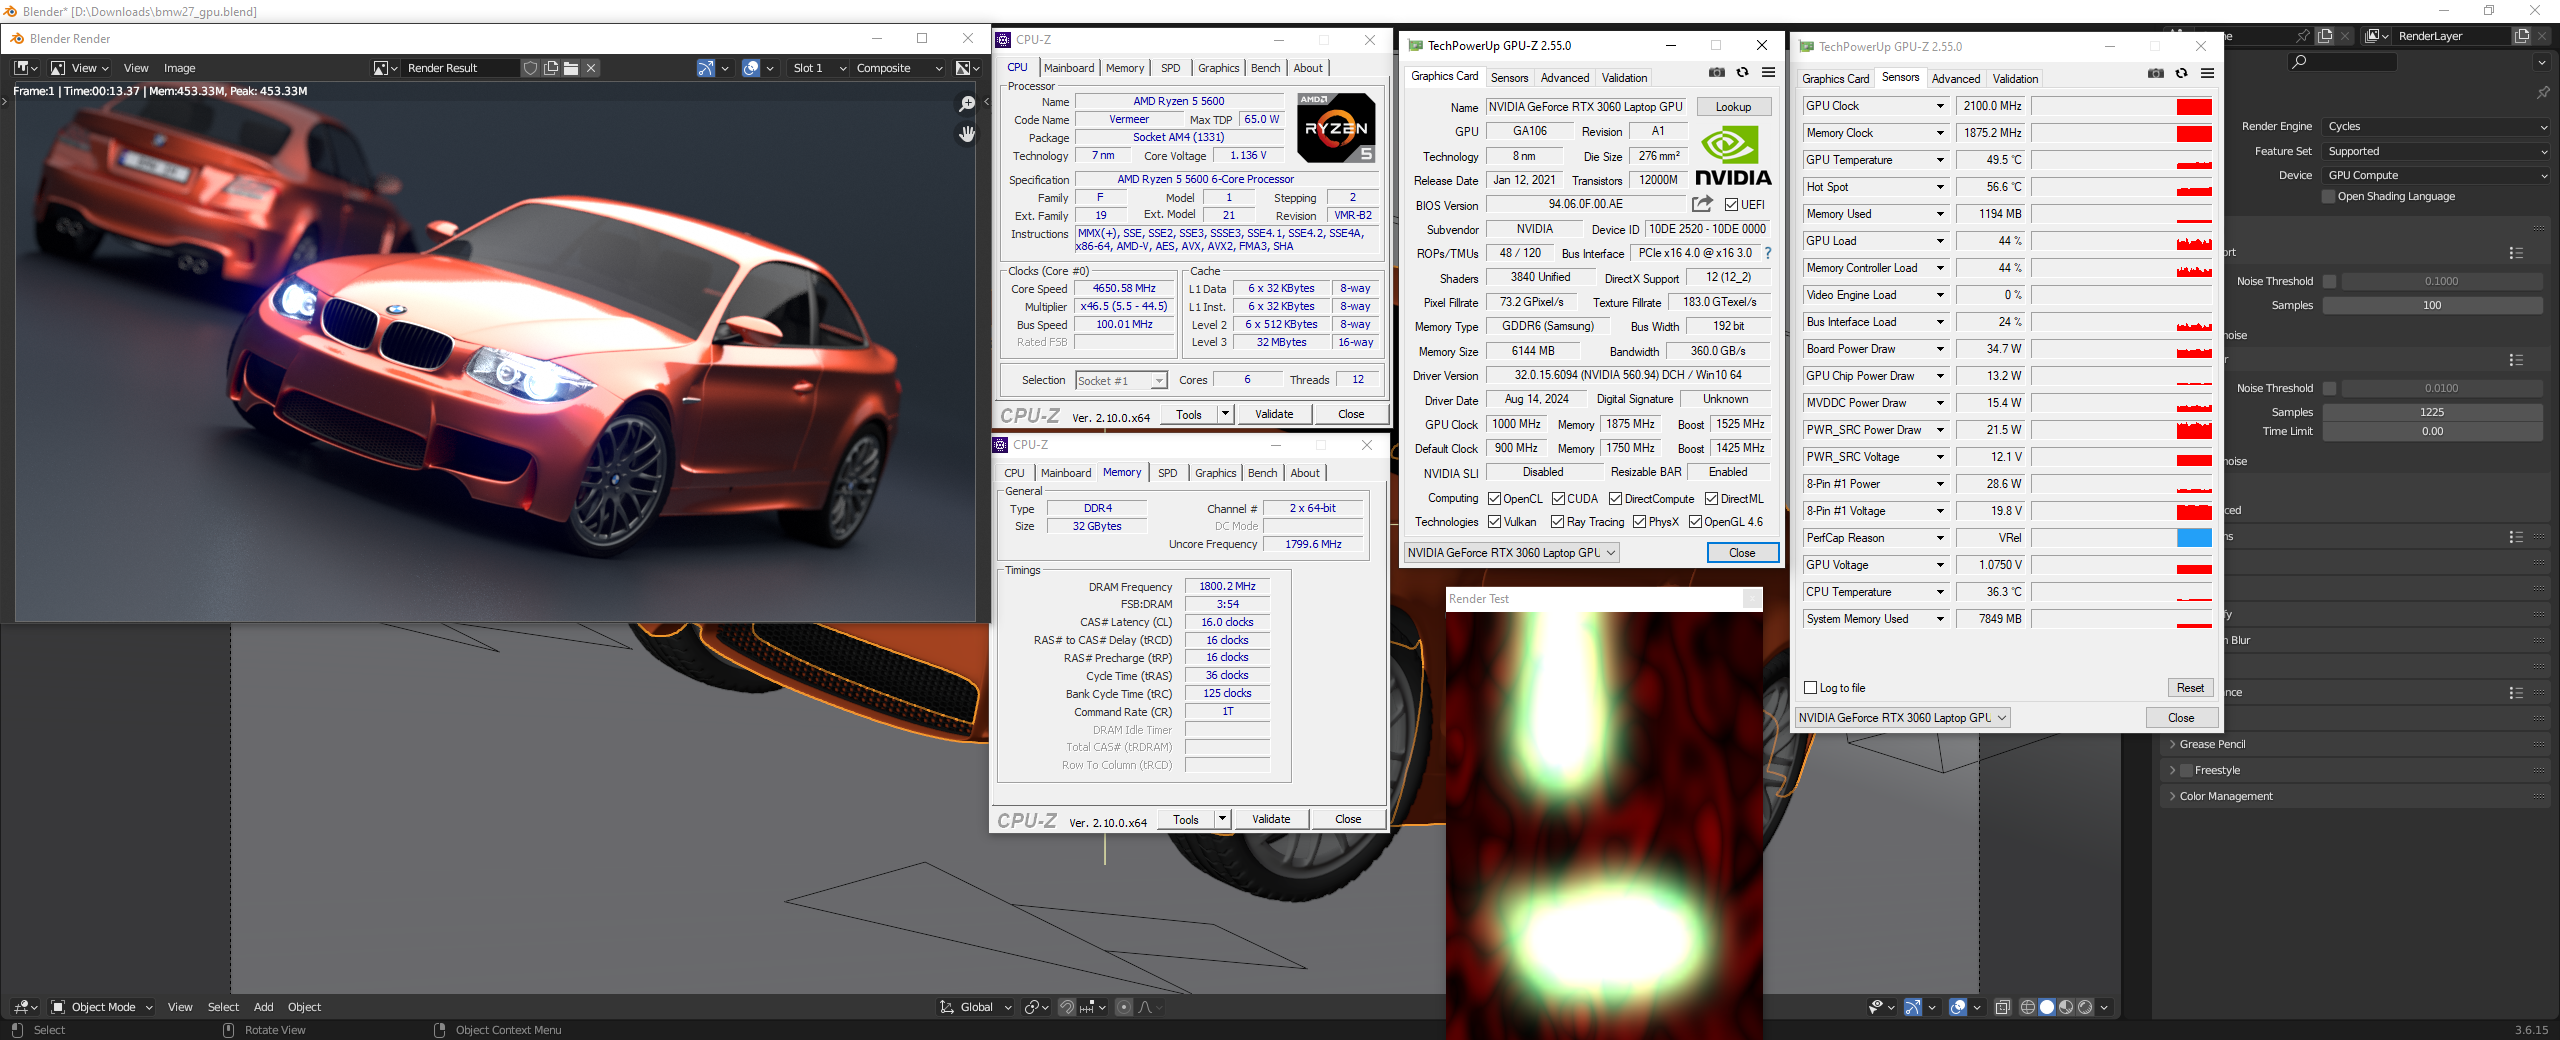Click Bus Interface question mark in GPU-Z

[x=1767, y=253]
